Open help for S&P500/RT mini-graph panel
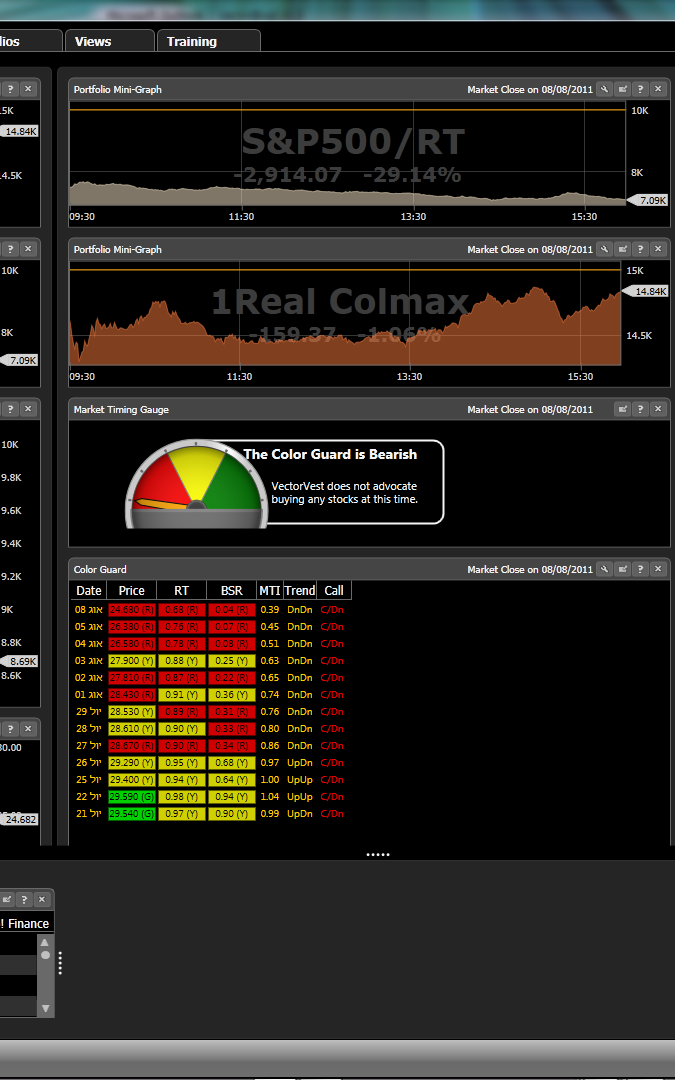The height and width of the screenshot is (1080, 675). [x=640, y=89]
